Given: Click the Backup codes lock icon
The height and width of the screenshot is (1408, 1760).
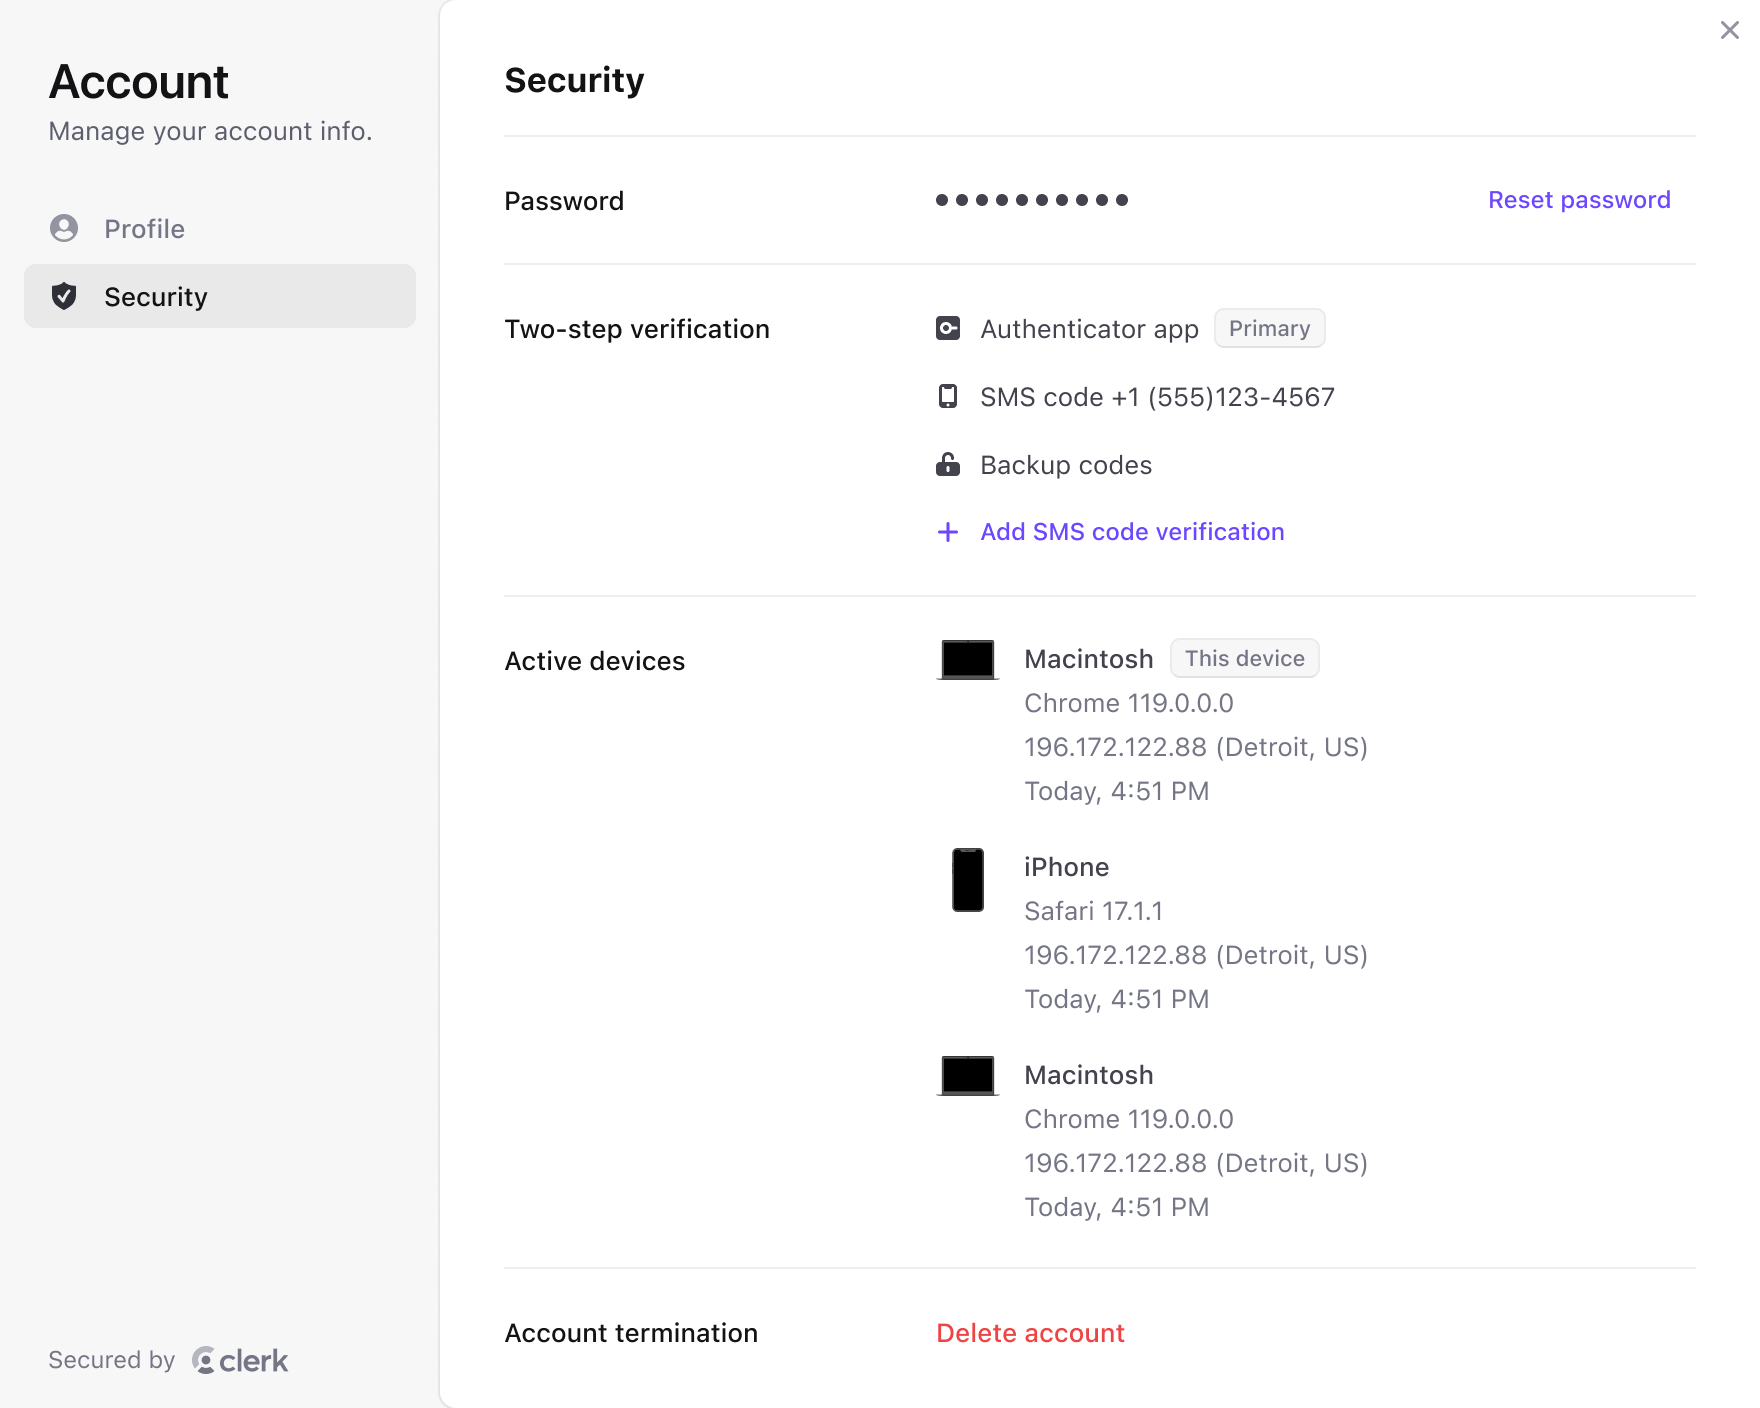Looking at the screenshot, I should click(x=948, y=464).
